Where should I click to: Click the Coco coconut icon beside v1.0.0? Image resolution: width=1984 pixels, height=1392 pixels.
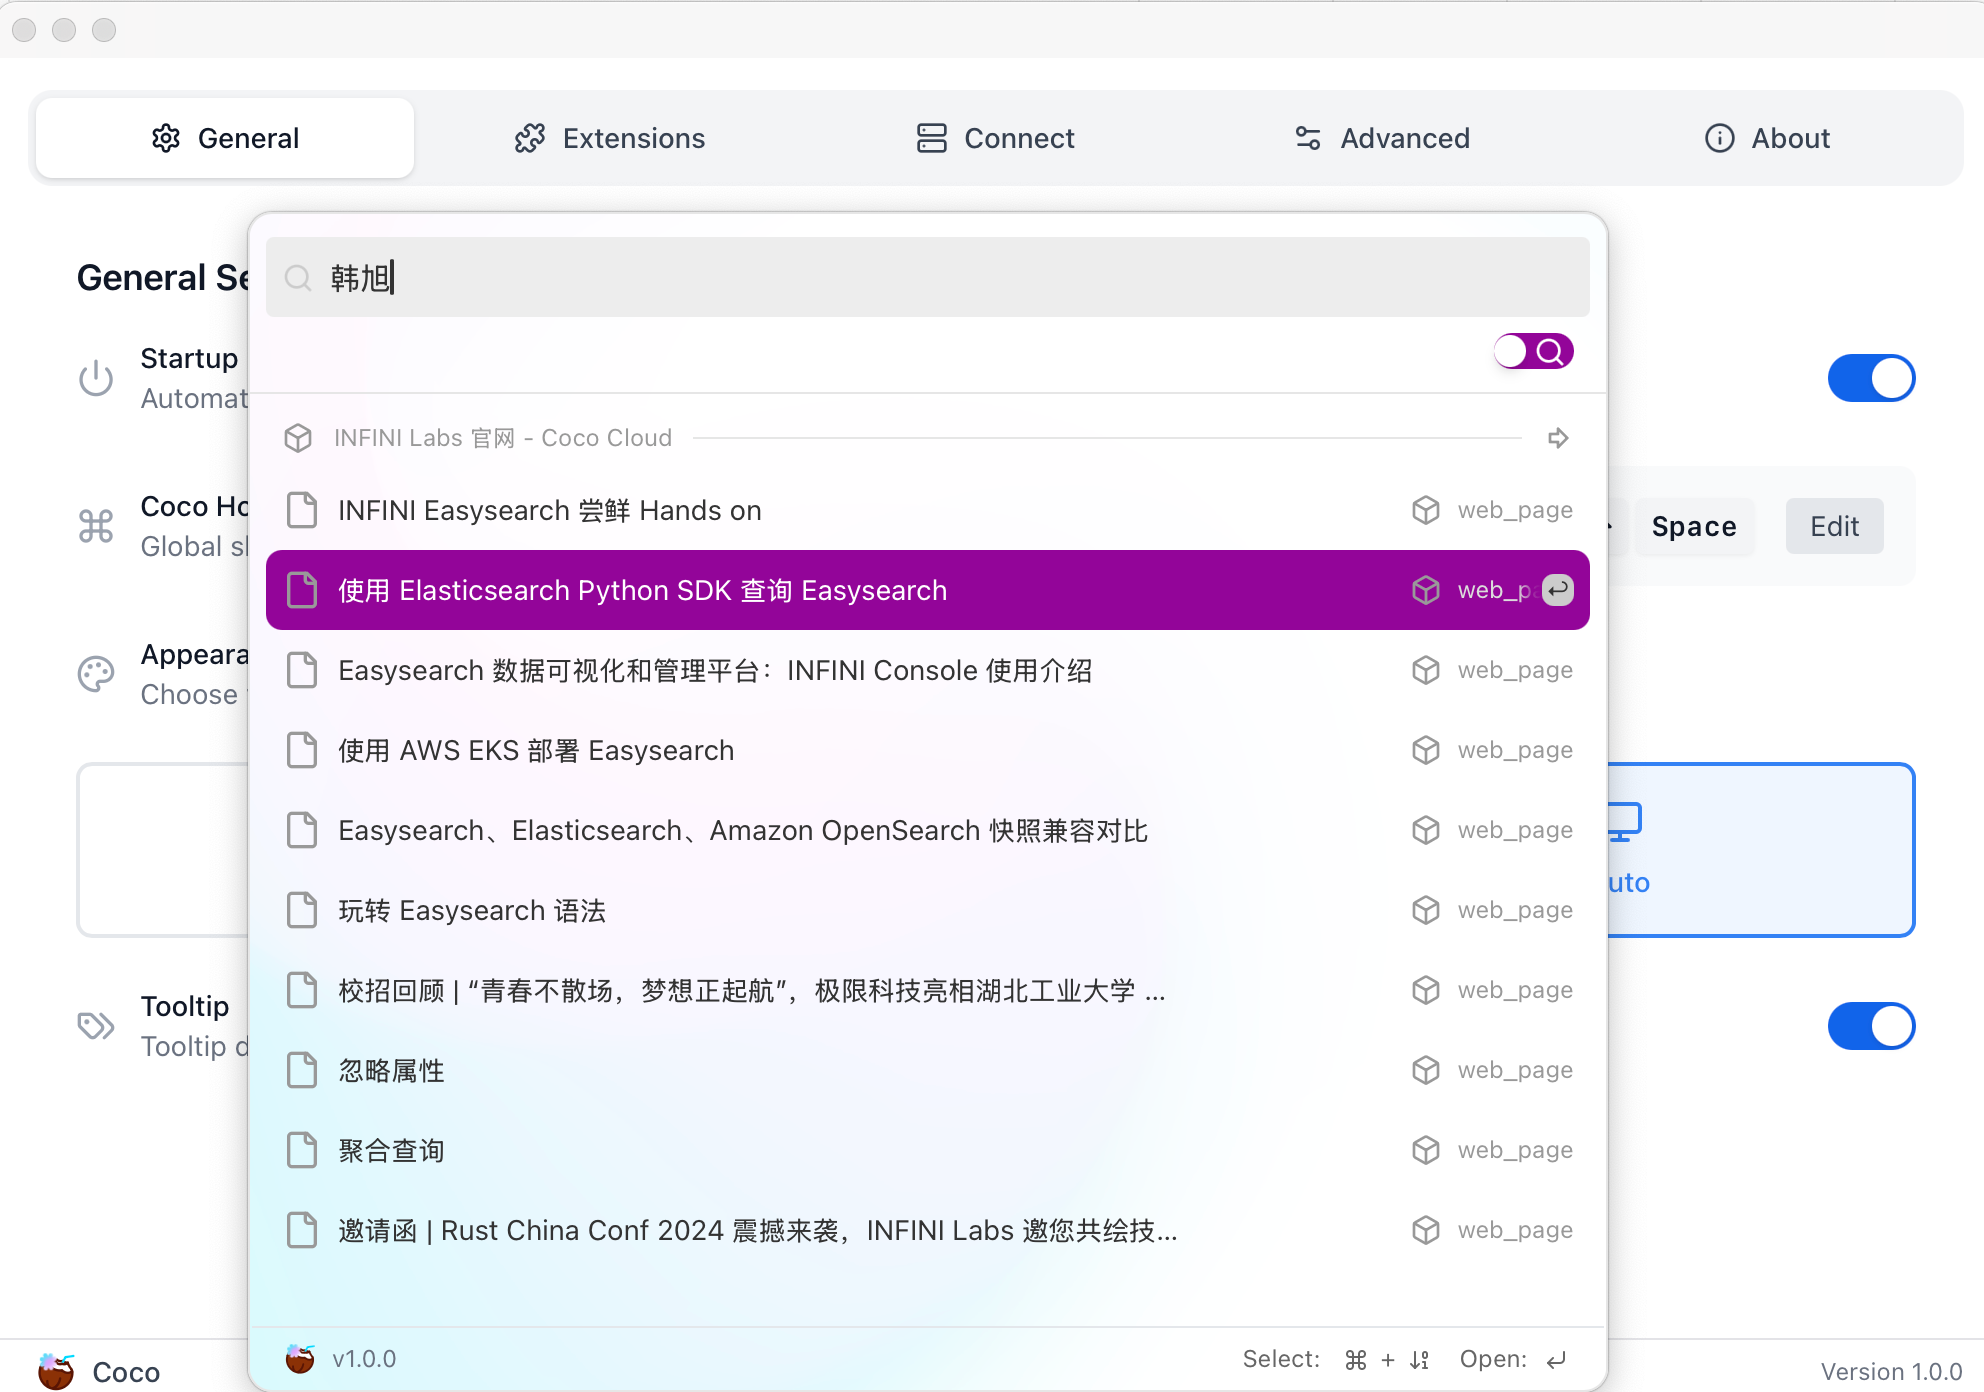pyautogui.click(x=300, y=1358)
